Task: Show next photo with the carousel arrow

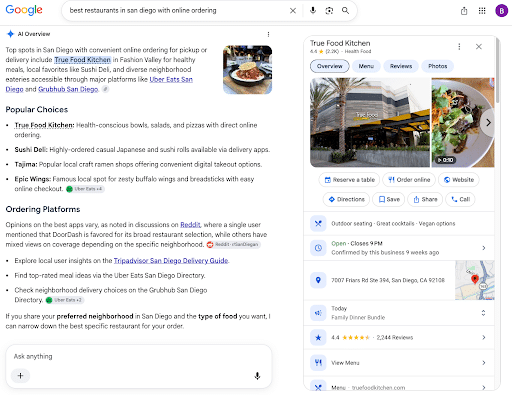Action: (488, 122)
